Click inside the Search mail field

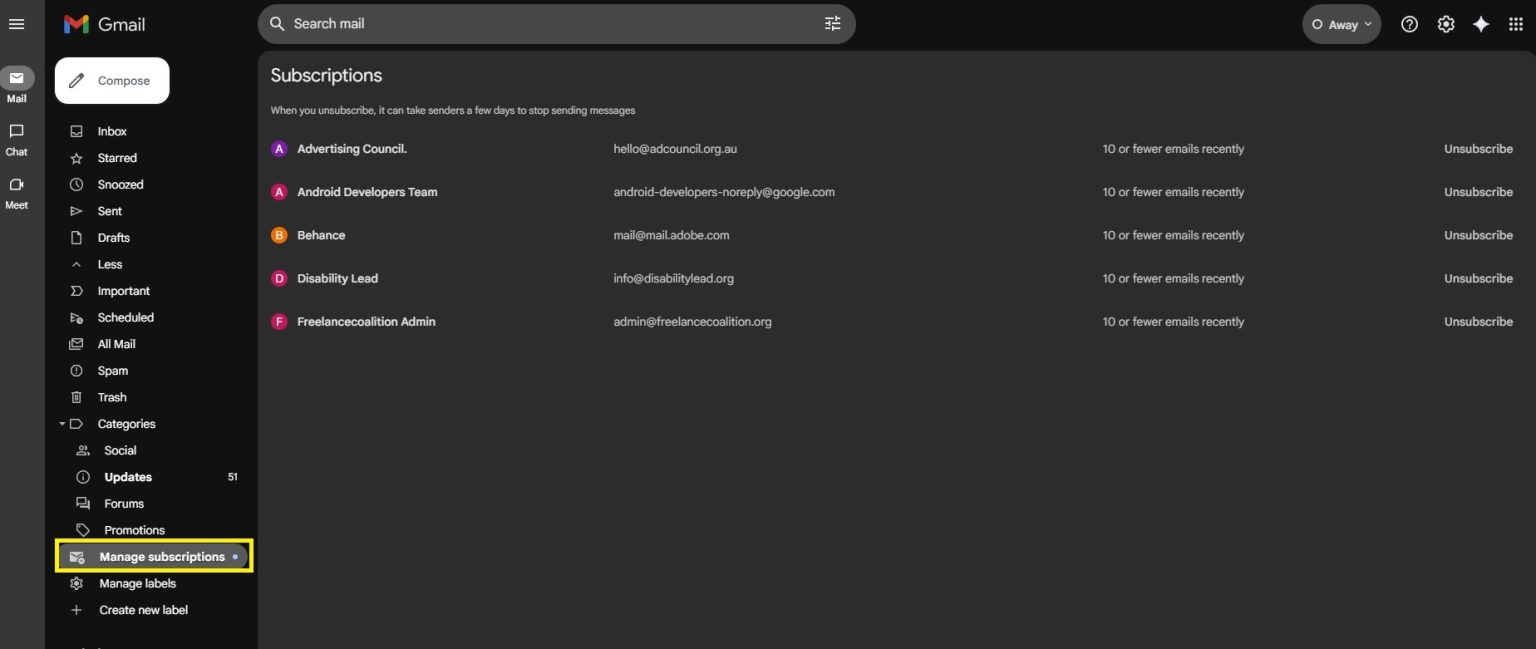coord(500,23)
